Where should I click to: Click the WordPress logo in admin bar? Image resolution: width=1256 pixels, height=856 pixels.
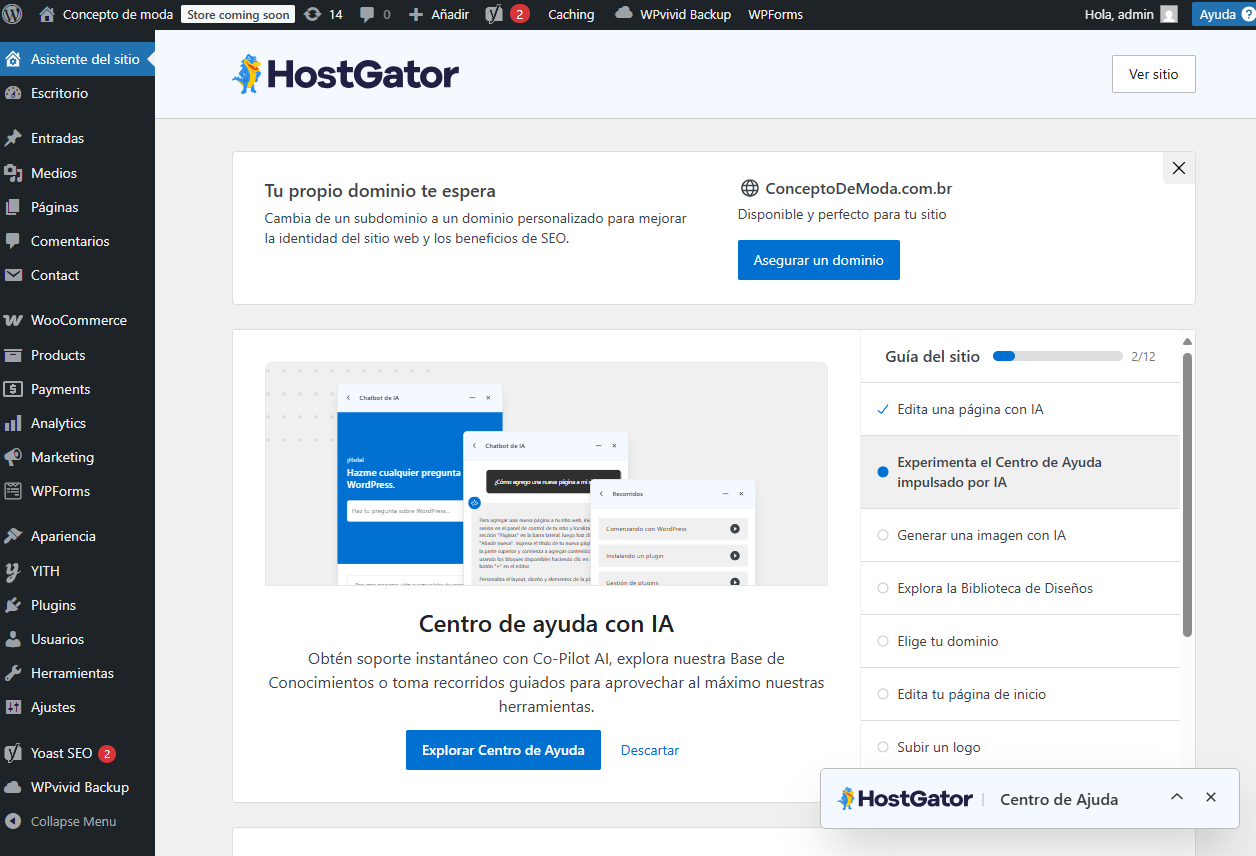click(x=13, y=14)
